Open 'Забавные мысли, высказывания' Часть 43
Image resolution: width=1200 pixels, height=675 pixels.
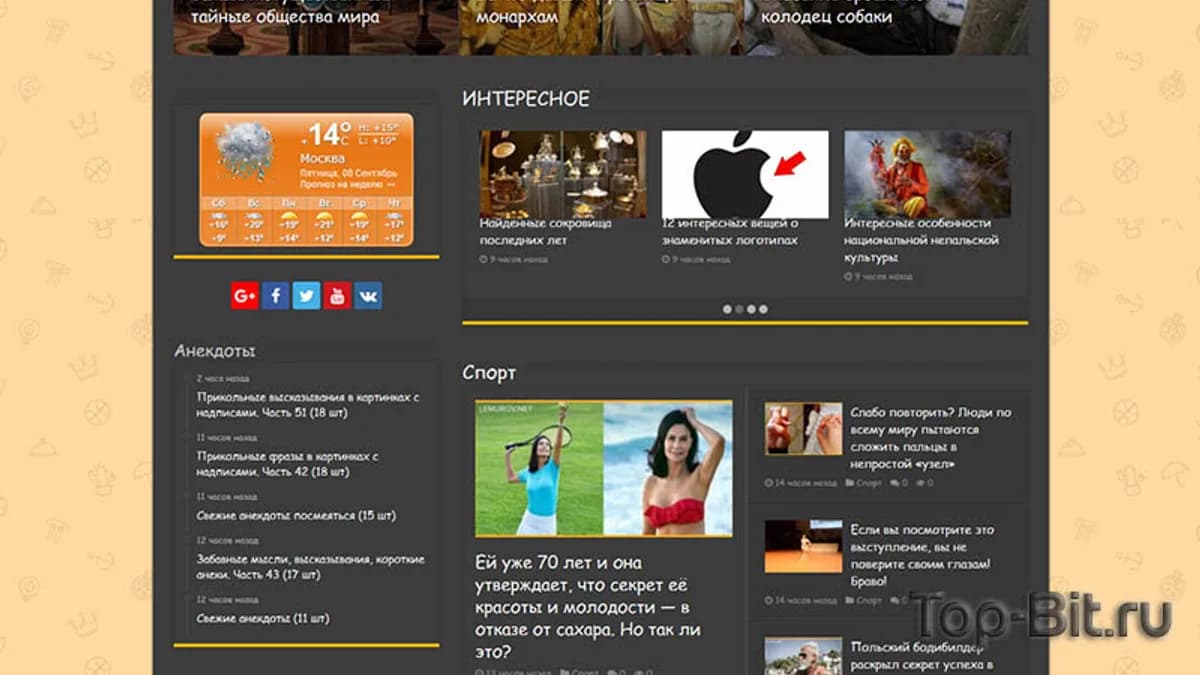point(311,566)
